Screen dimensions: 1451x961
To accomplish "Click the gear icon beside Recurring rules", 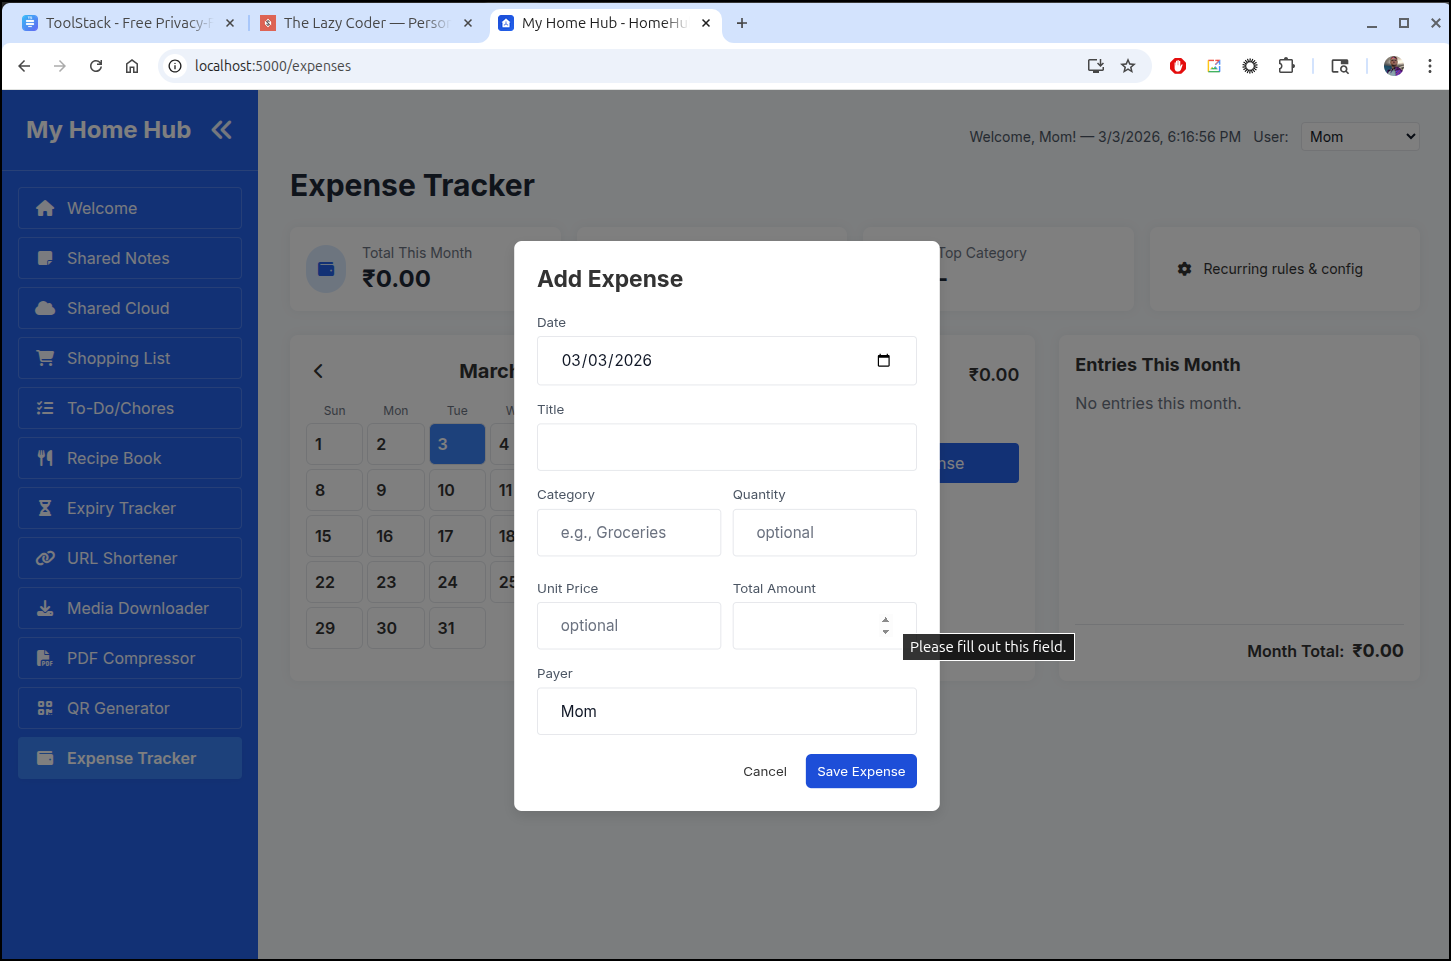I will (x=1185, y=269).
